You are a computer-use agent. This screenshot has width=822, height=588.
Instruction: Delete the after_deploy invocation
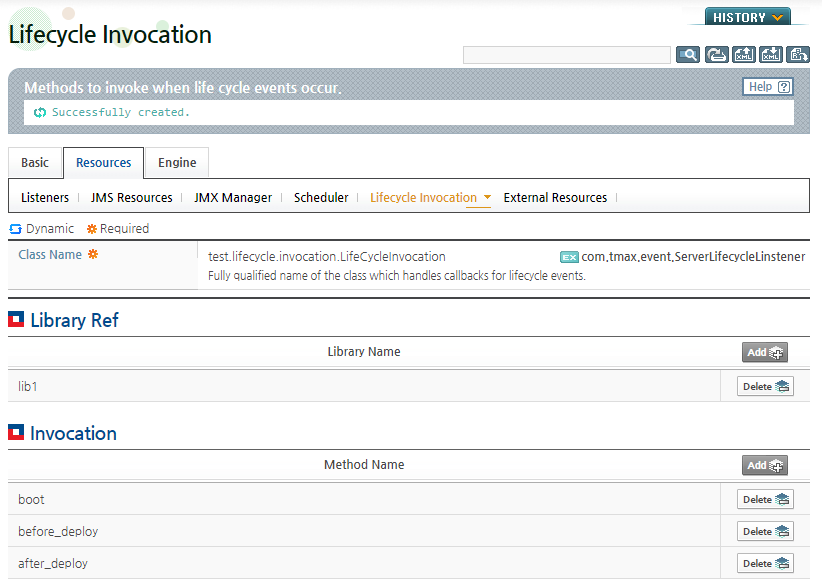coord(765,563)
